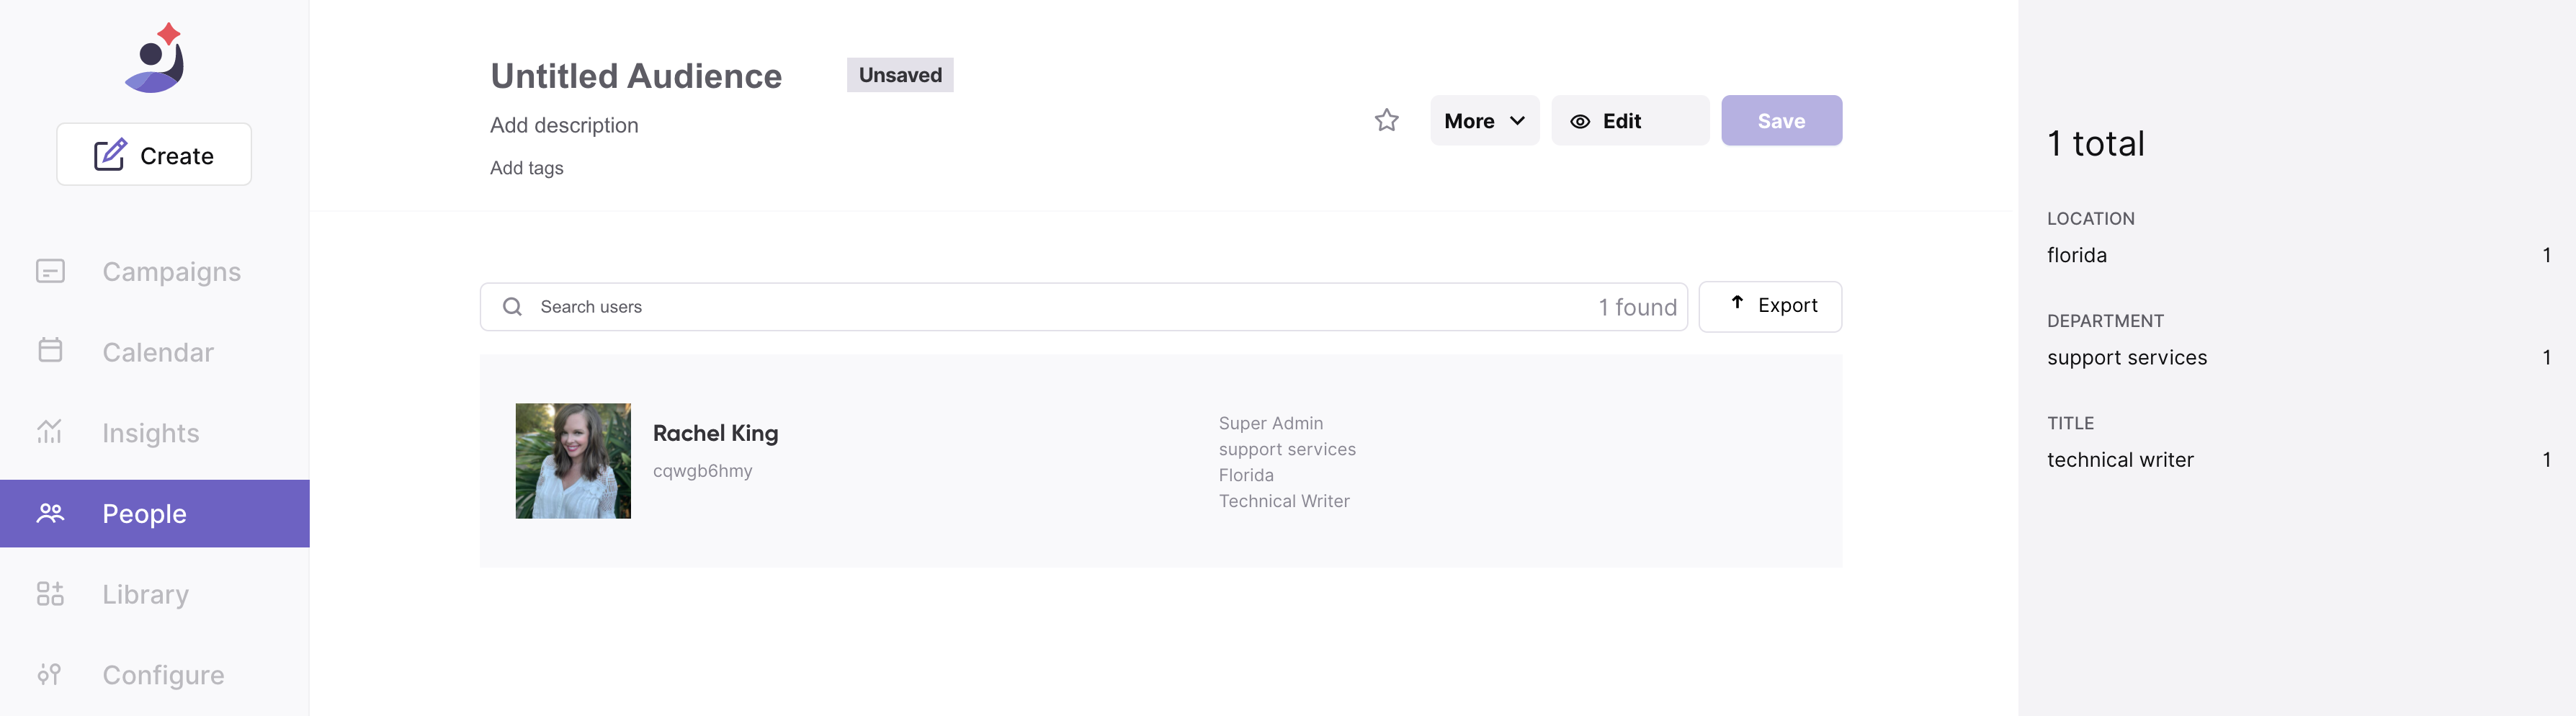Click the eye icon in Edit button
This screenshot has width=2576, height=716.
tap(1580, 121)
